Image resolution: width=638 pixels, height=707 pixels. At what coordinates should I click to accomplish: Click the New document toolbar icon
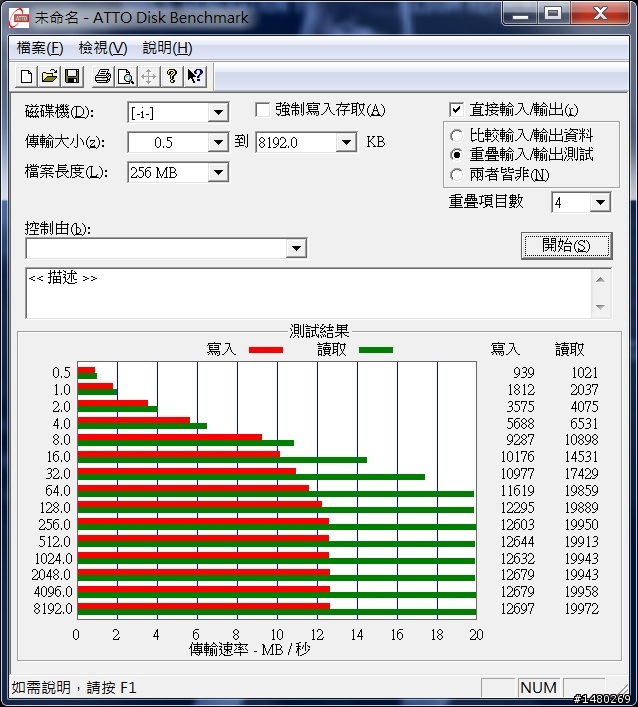pos(26,76)
